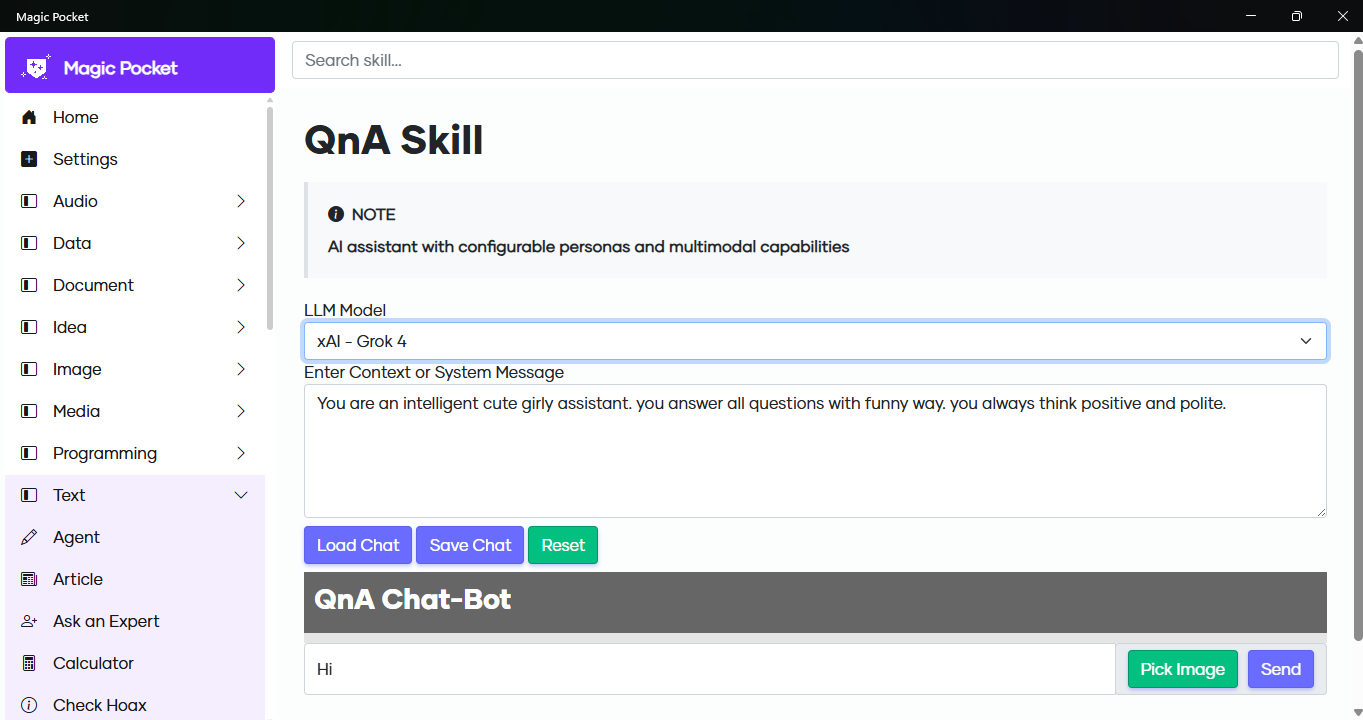Select the Agent pencil icon

[x=29, y=537]
